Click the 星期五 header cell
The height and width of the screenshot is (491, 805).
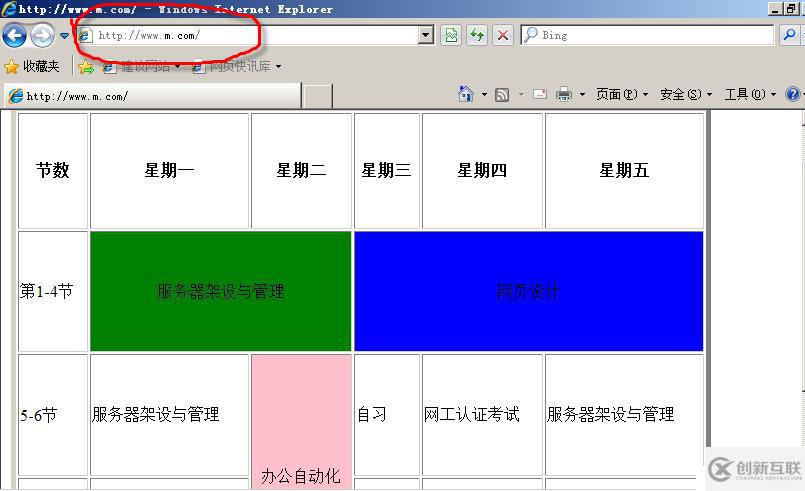click(x=624, y=171)
